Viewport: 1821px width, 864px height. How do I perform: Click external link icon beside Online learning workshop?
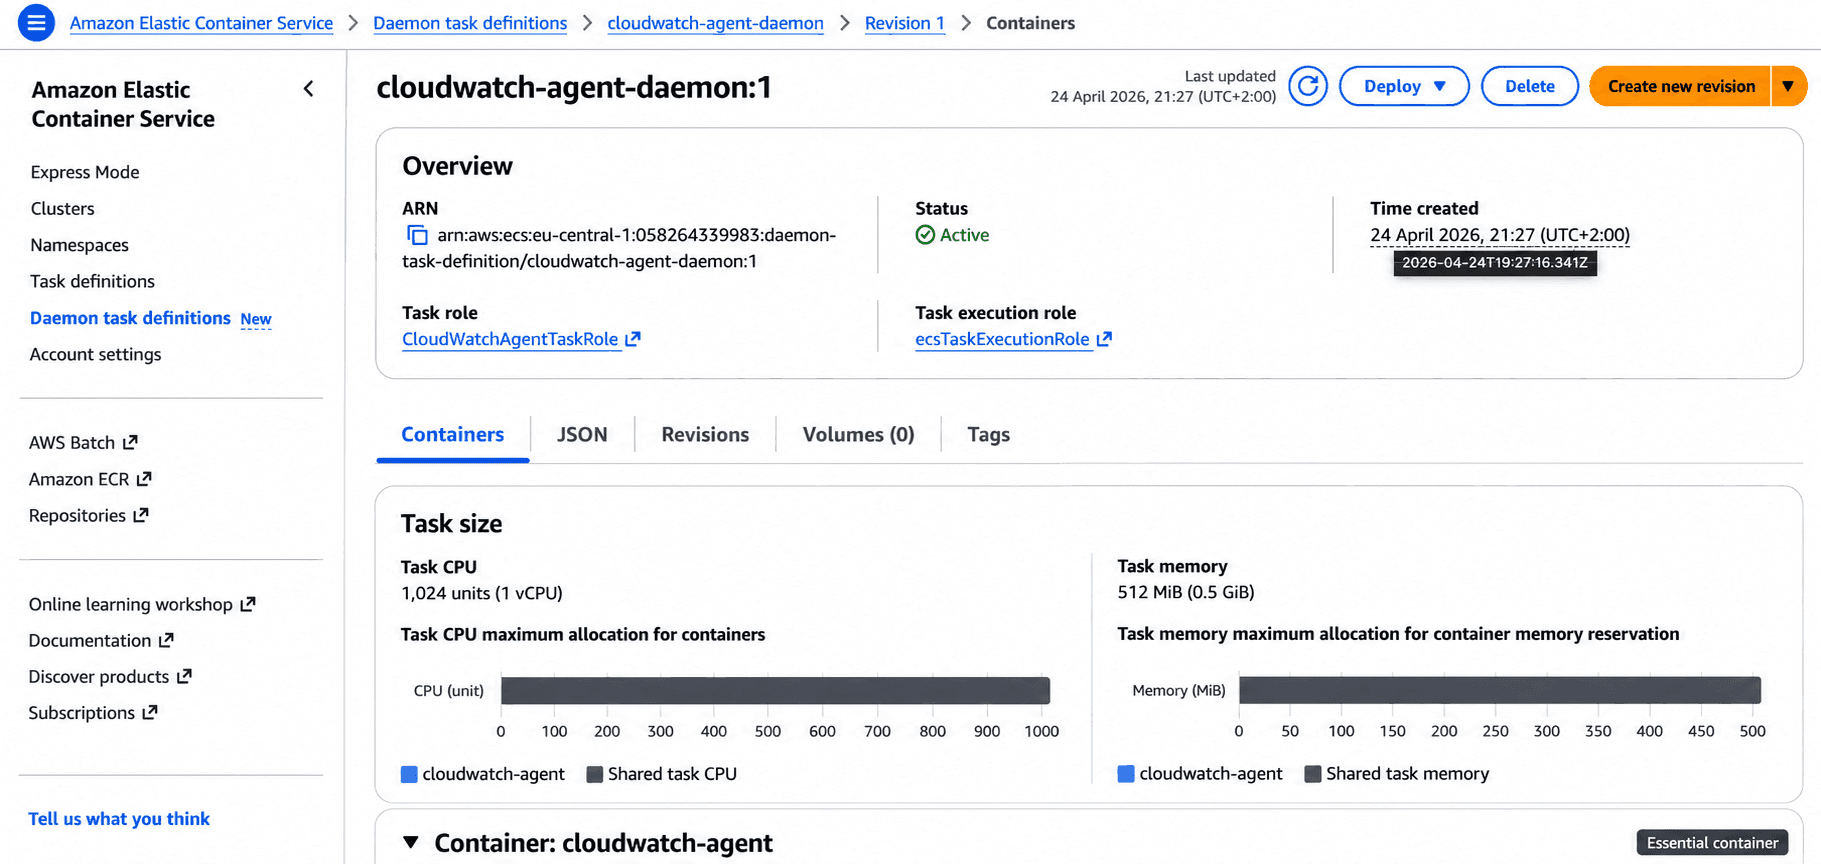point(248,604)
